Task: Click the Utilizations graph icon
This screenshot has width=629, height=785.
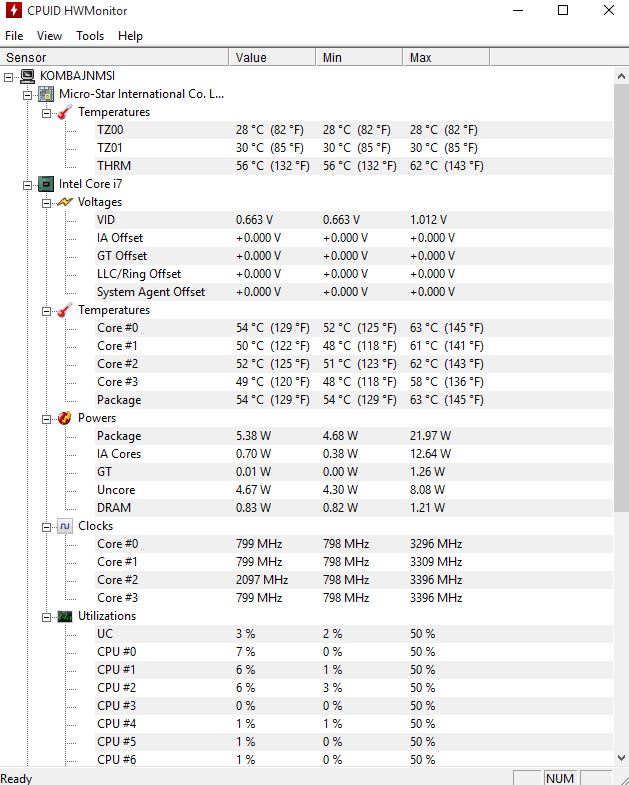Action: (x=65, y=616)
